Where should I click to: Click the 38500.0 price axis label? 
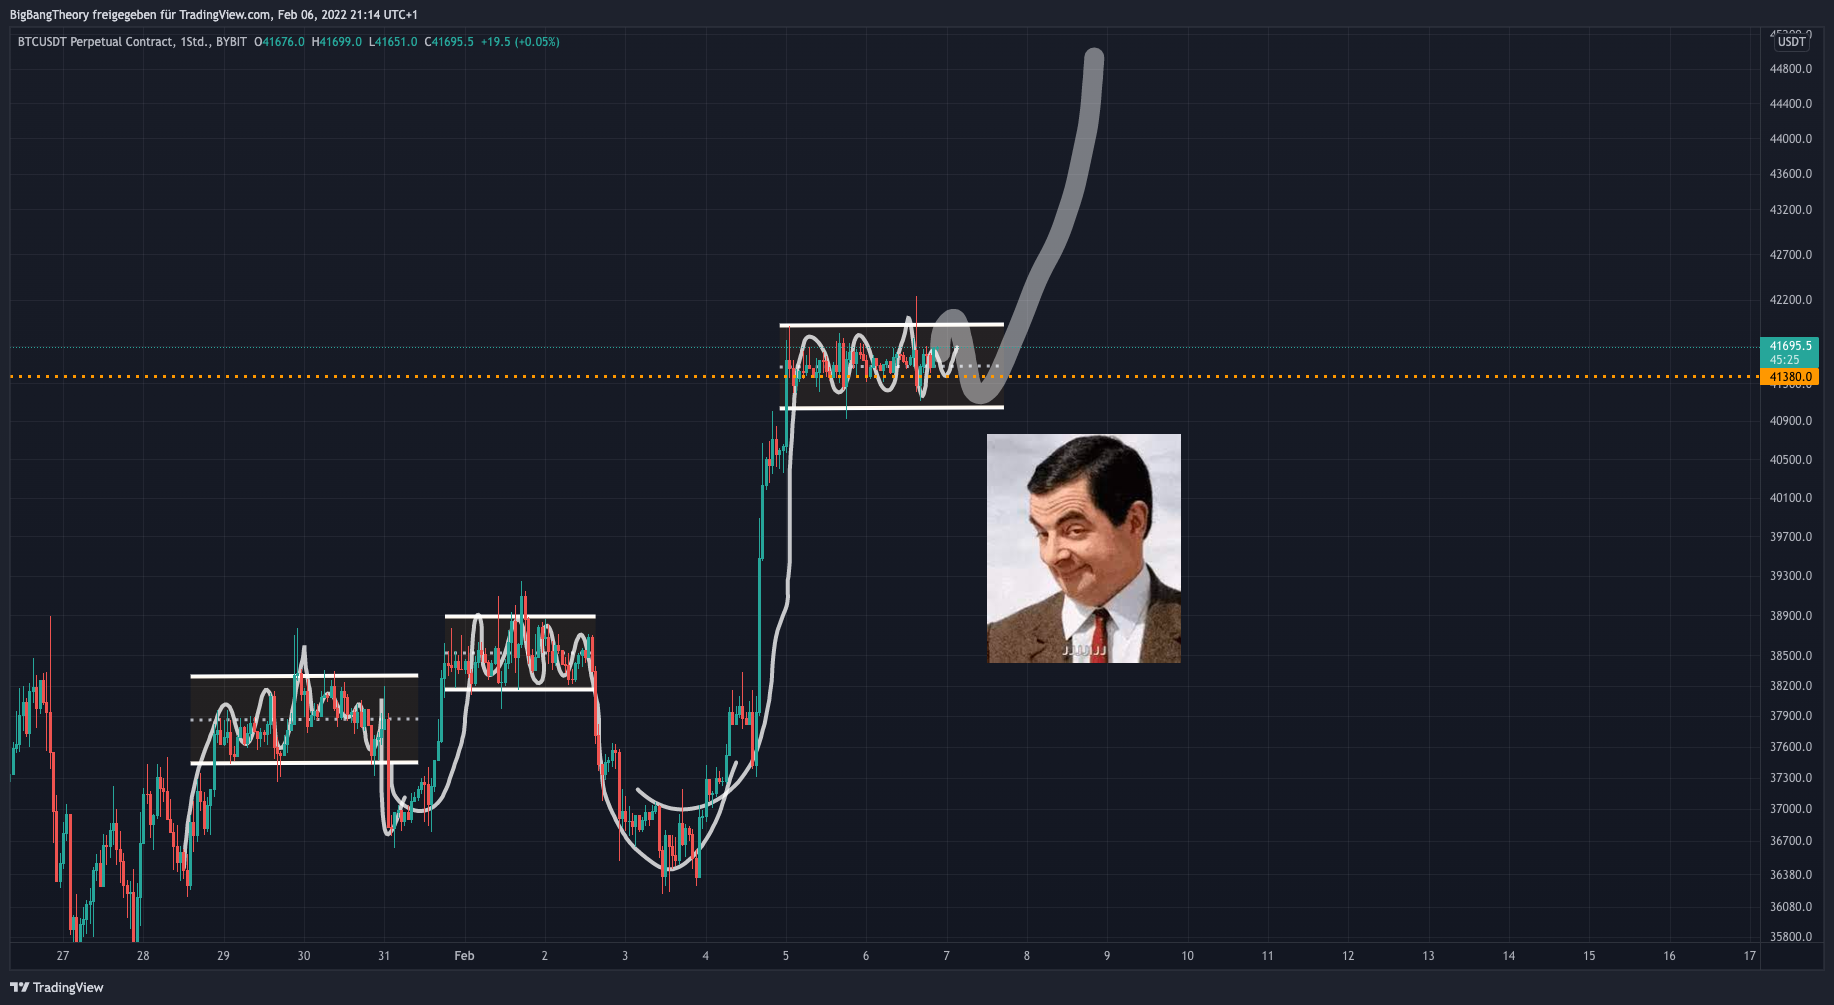tap(1791, 656)
